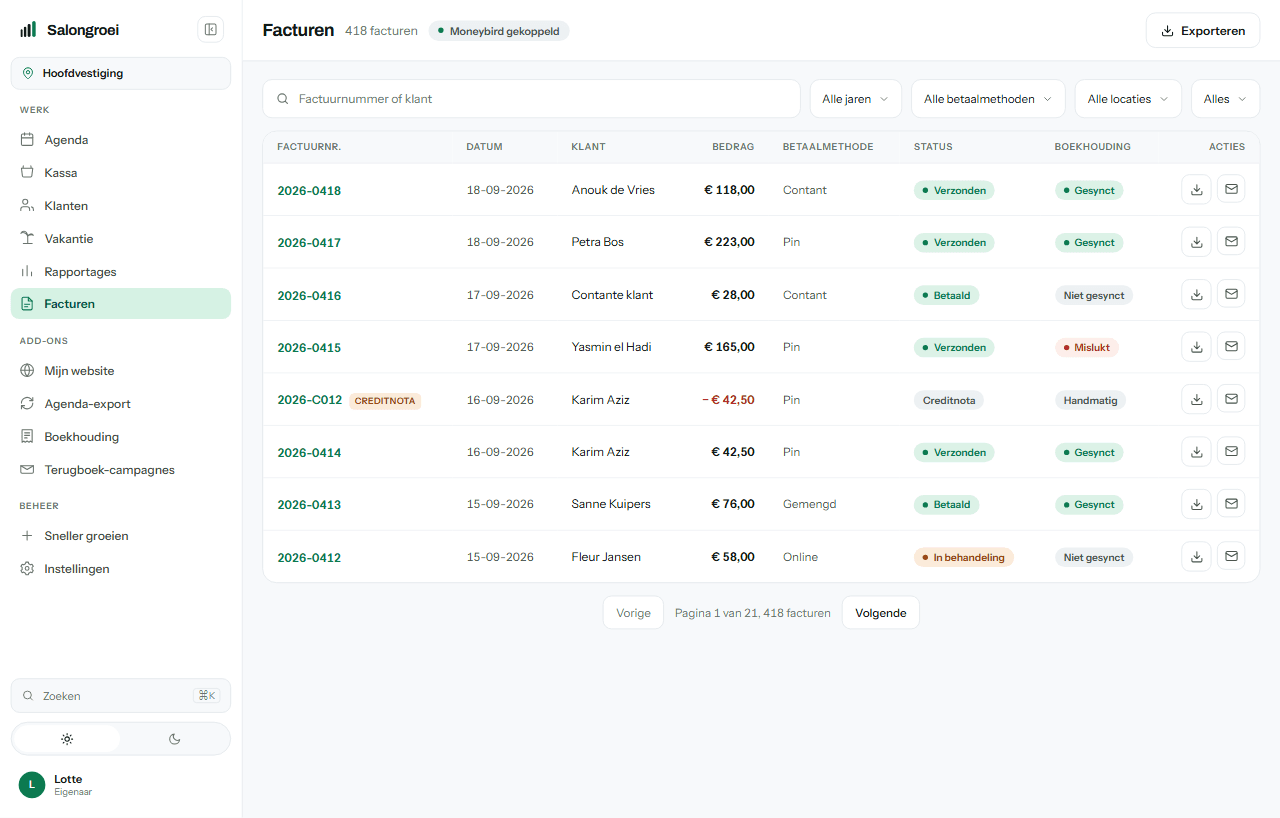Send invoice 2026-0416 by email

1231,294
